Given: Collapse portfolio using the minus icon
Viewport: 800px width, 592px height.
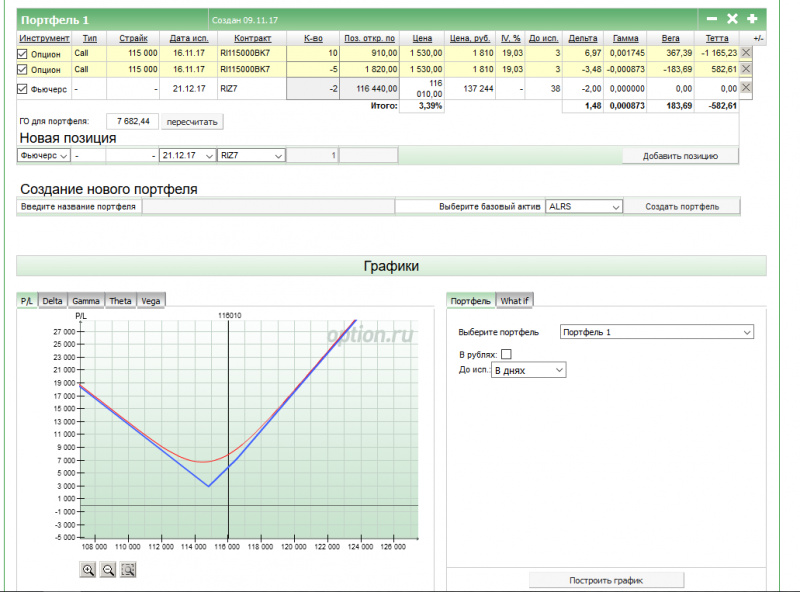Looking at the screenshot, I should coord(712,19).
